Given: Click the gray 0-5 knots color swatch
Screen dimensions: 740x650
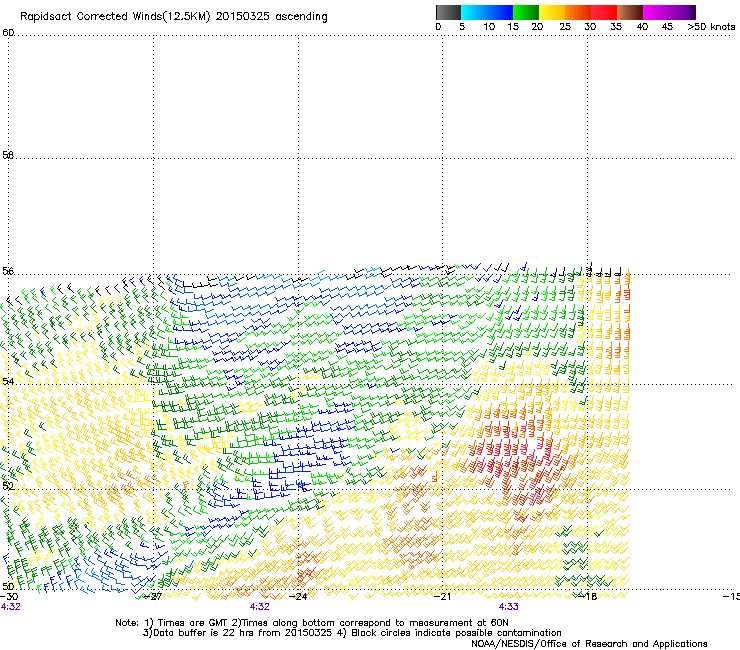Looking at the screenshot, I should coord(448,12).
